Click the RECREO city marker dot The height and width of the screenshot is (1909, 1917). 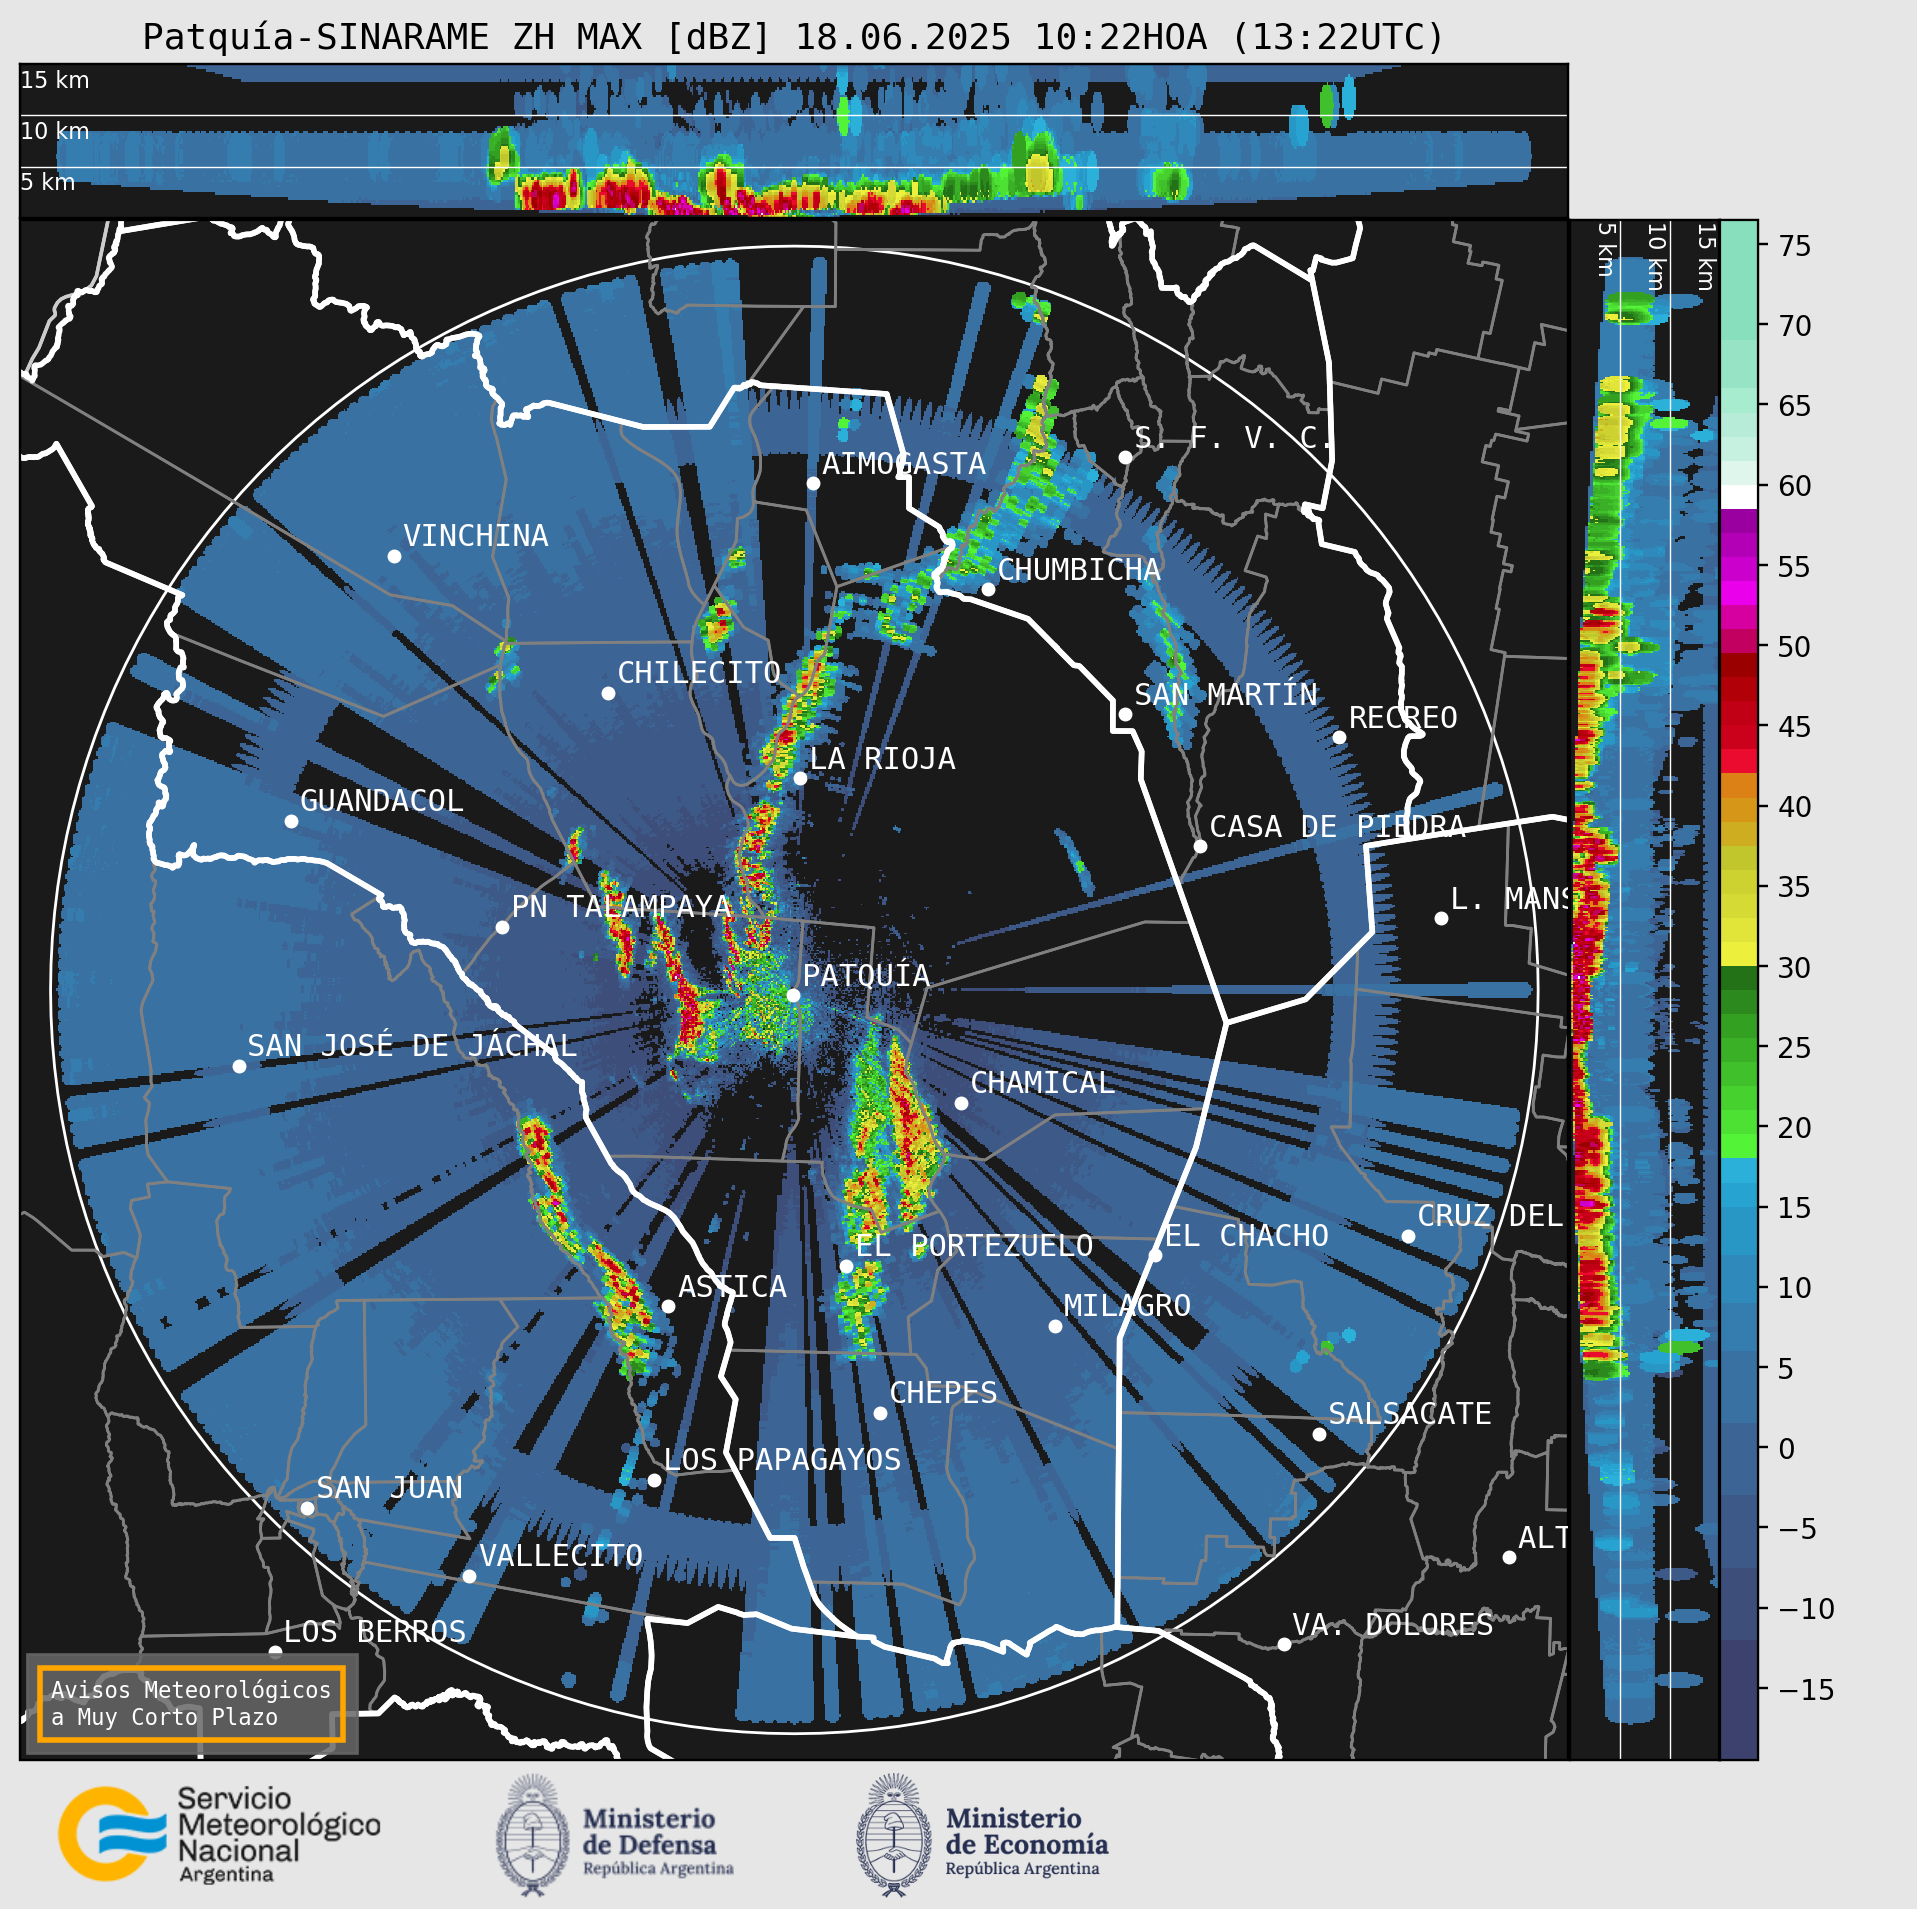coord(1339,737)
